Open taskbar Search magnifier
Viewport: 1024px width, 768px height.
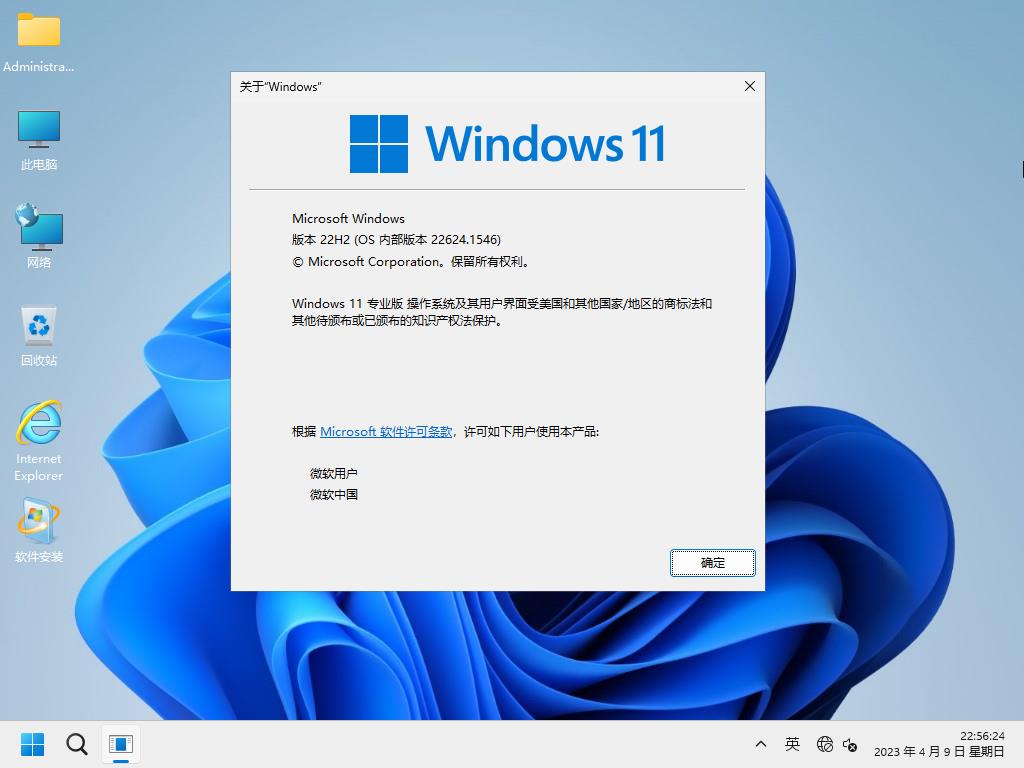(x=77, y=744)
